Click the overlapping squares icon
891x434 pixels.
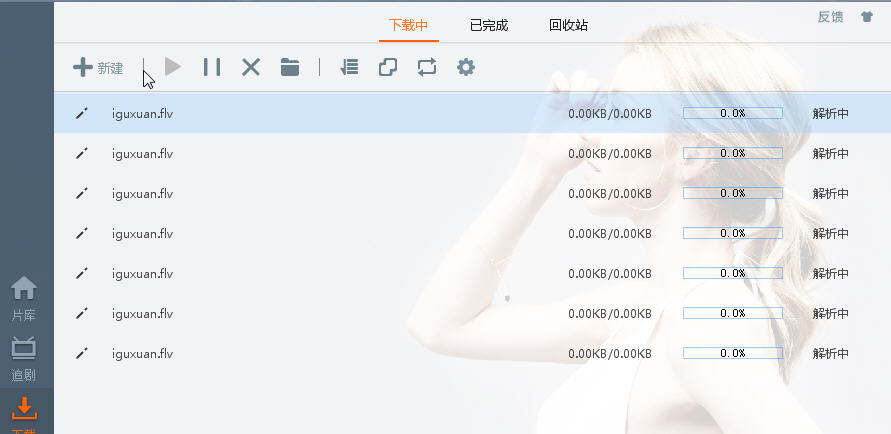388,67
